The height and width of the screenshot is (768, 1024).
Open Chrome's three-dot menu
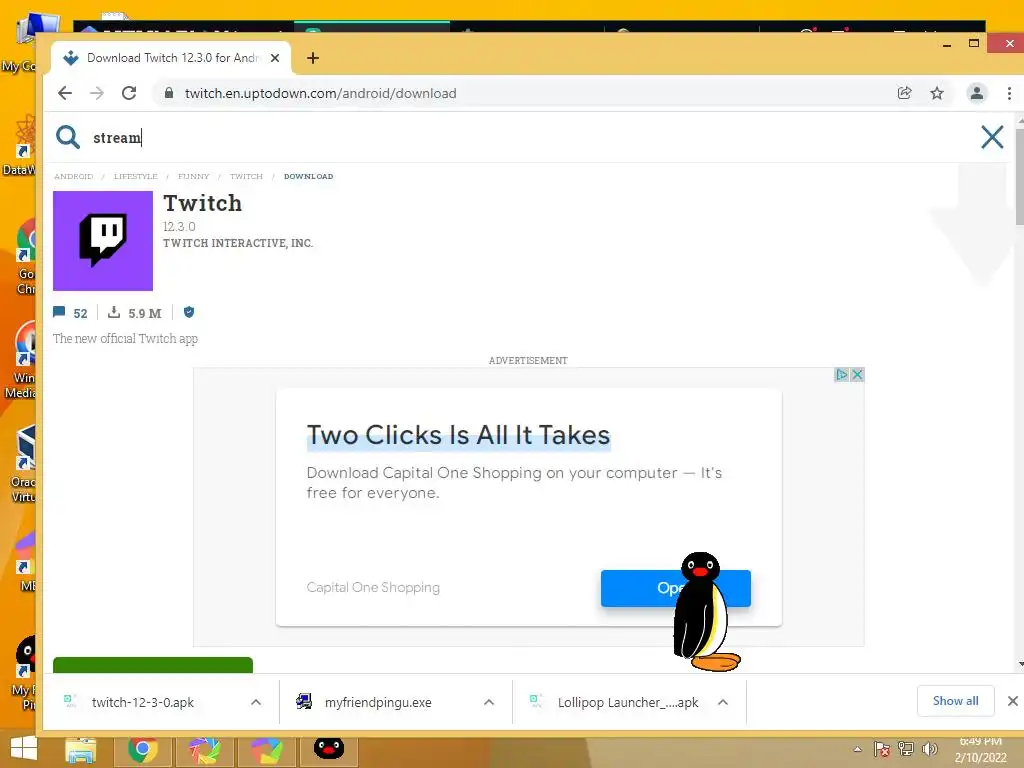(1009, 93)
